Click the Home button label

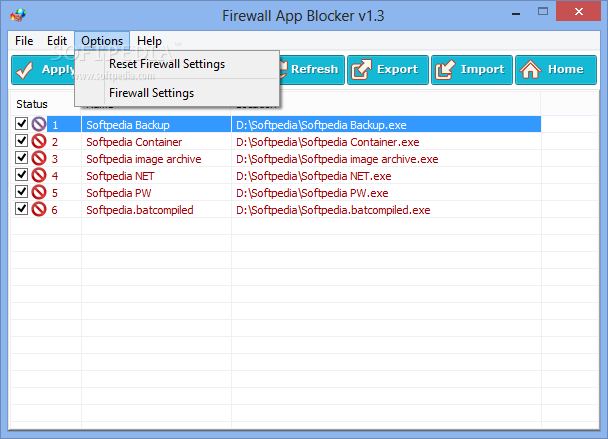566,69
